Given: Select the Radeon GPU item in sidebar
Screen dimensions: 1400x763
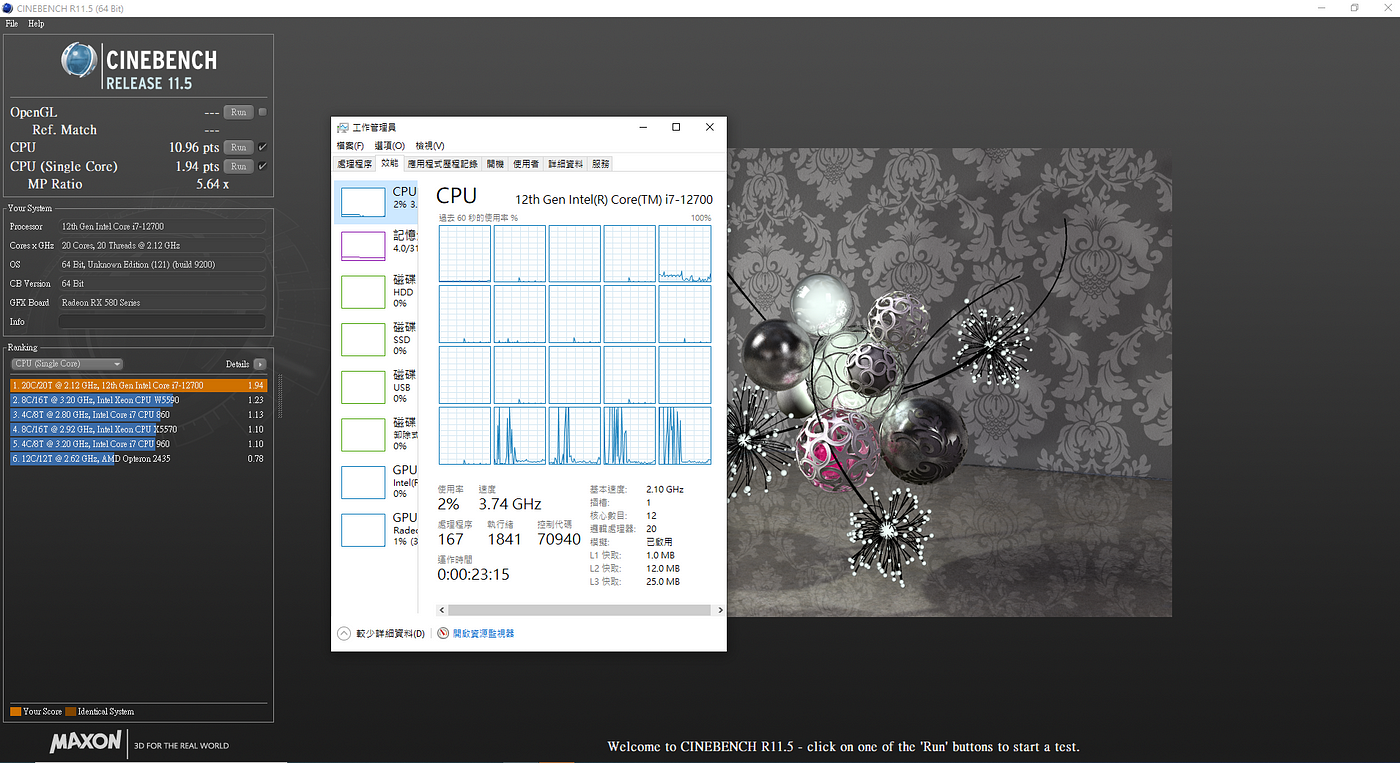Looking at the screenshot, I should click(377, 530).
